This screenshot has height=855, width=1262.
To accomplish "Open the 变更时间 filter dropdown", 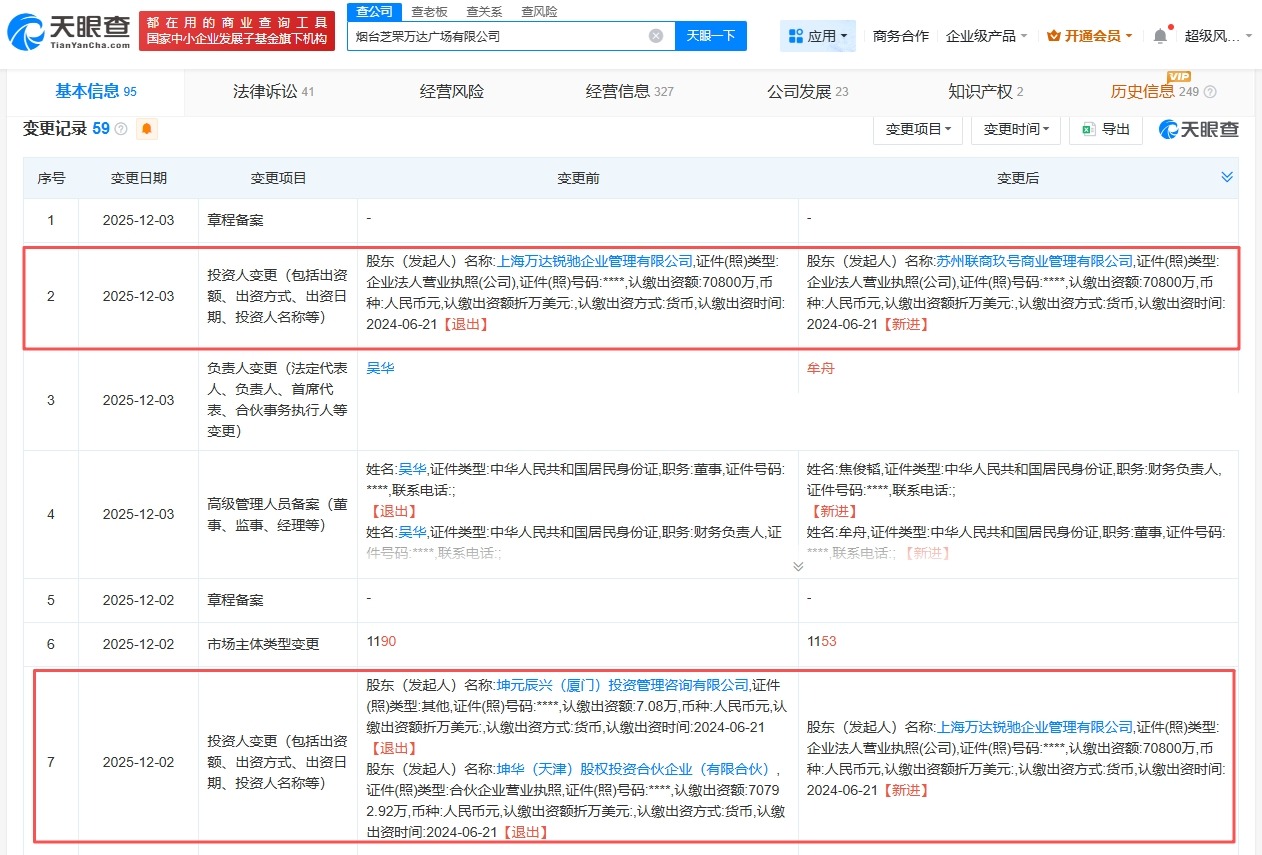I will click(1016, 128).
